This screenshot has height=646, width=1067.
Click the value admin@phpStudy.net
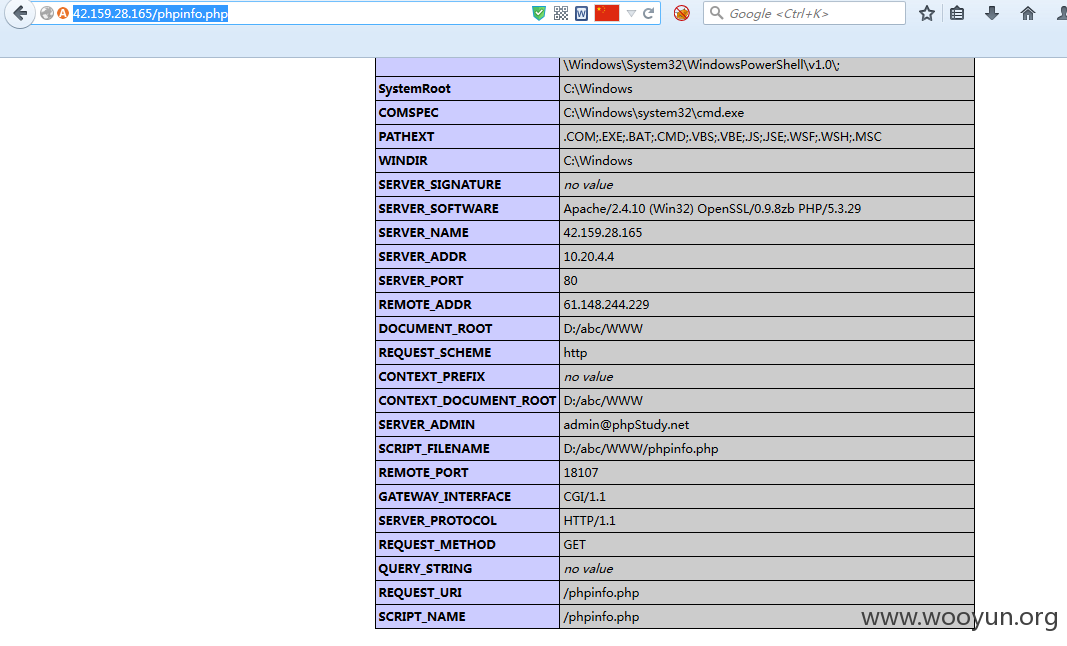626,425
